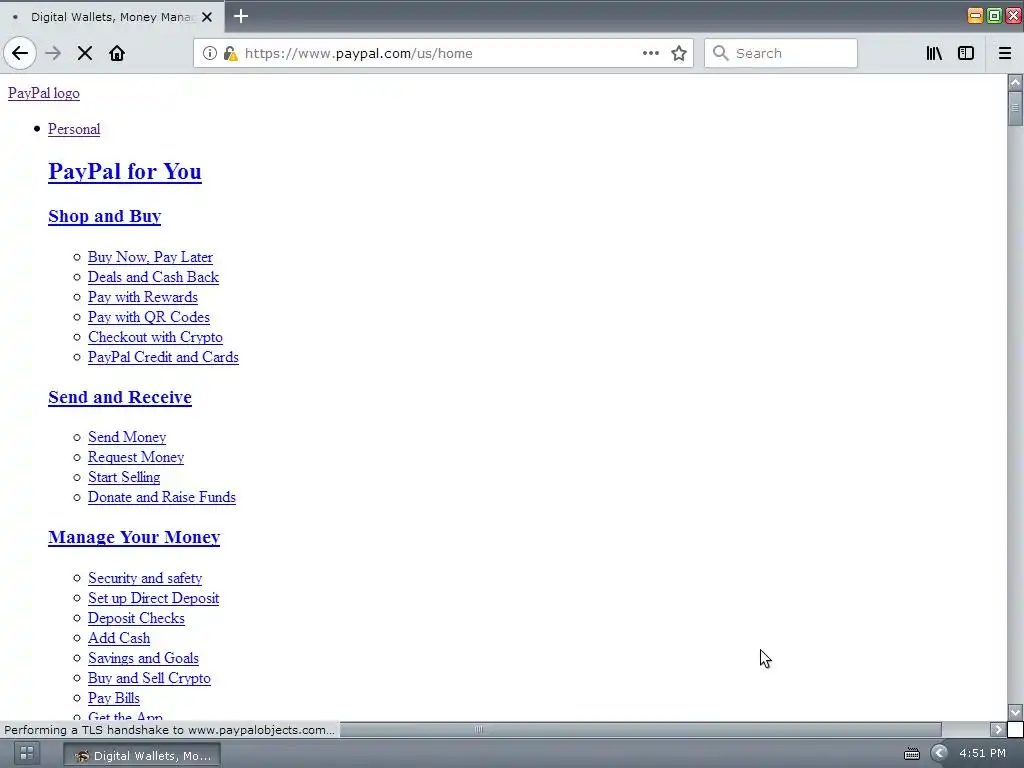
Task: Open the PayPal for You heading link
Action: tap(125, 172)
